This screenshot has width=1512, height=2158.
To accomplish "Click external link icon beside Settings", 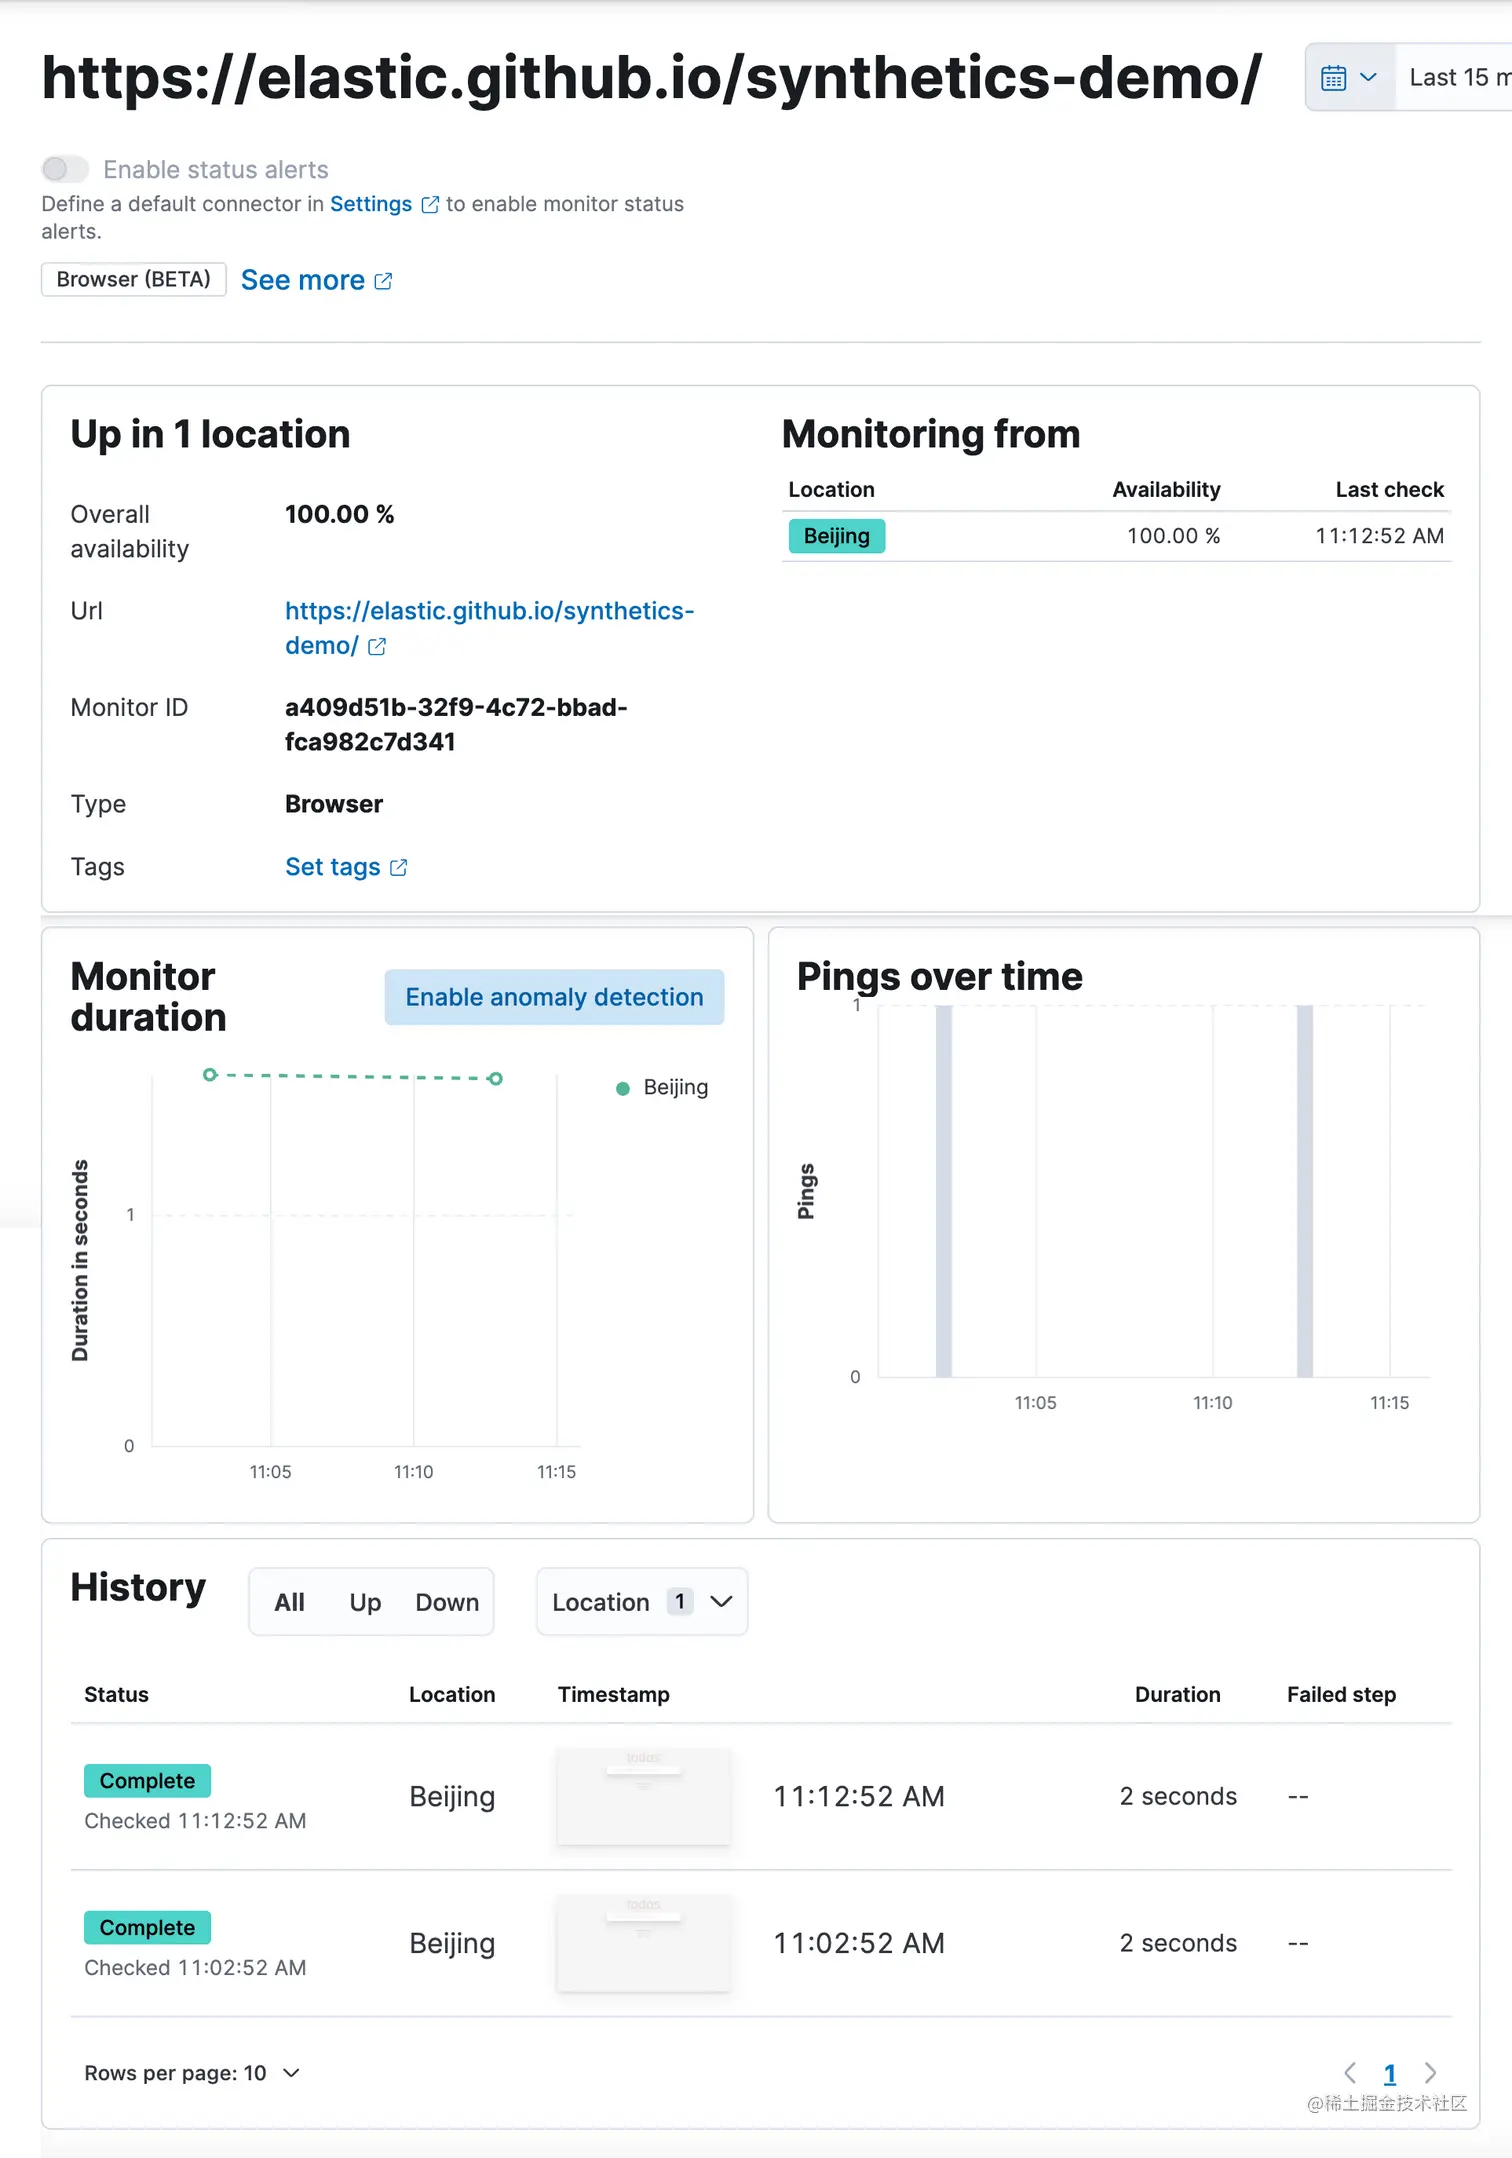I will pos(430,205).
